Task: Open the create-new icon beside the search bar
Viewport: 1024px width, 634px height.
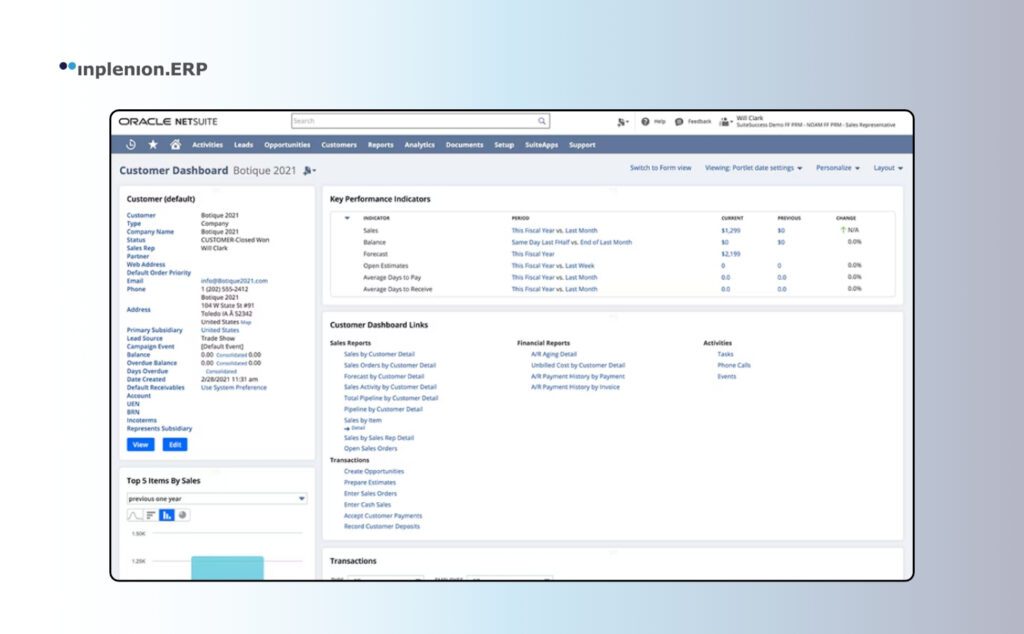Action: [622, 121]
